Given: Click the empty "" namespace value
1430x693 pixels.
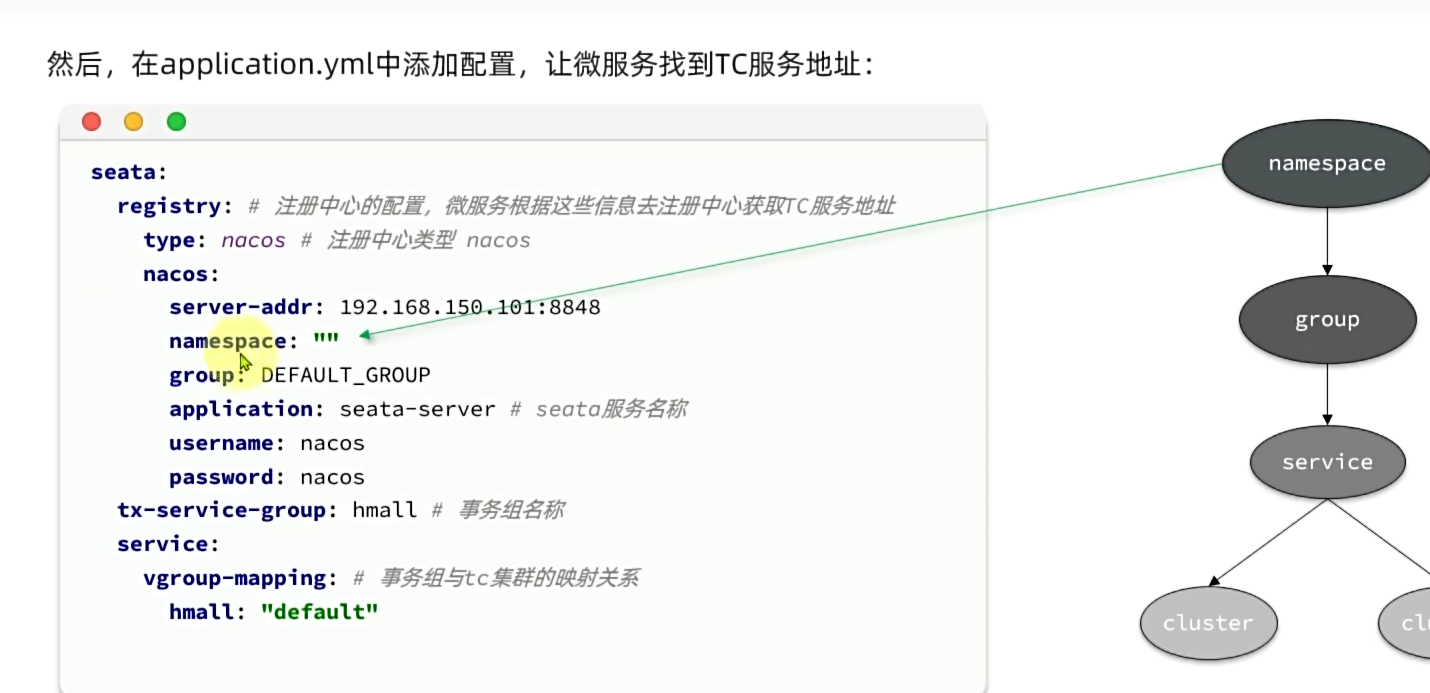Looking at the screenshot, I should coord(326,339).
